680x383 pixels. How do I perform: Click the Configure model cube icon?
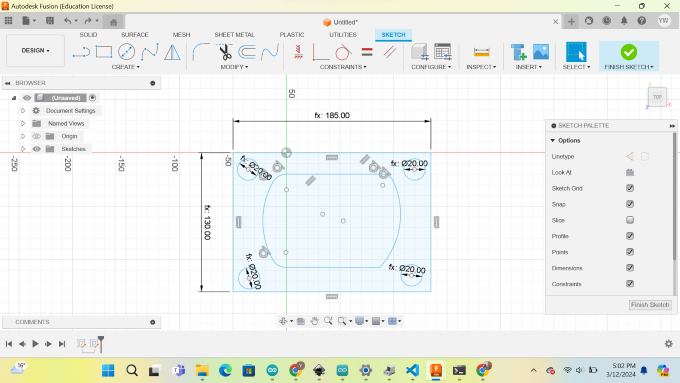pos(420,52)
